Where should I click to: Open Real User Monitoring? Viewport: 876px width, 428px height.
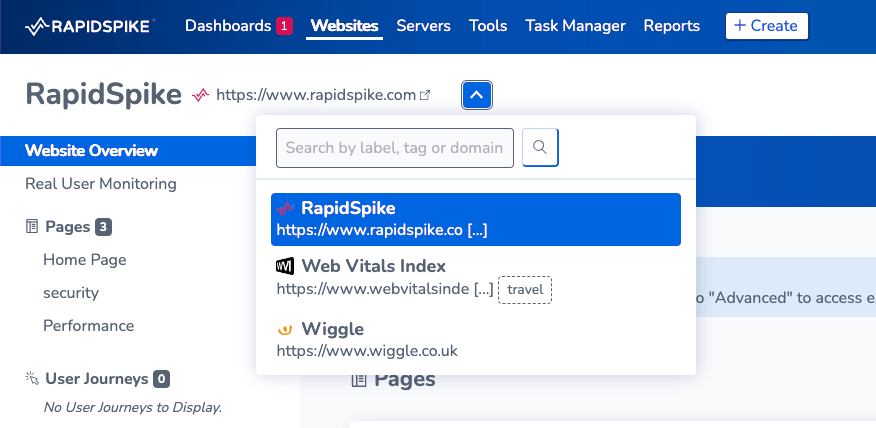(101, 184)
